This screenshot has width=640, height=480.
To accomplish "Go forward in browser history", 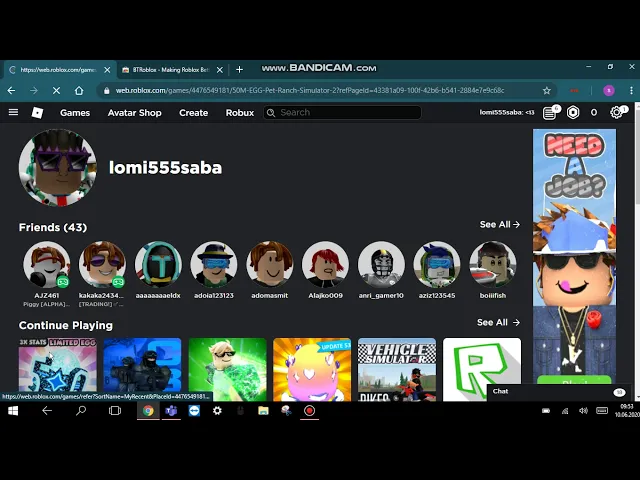I will [x=34, y=90].
